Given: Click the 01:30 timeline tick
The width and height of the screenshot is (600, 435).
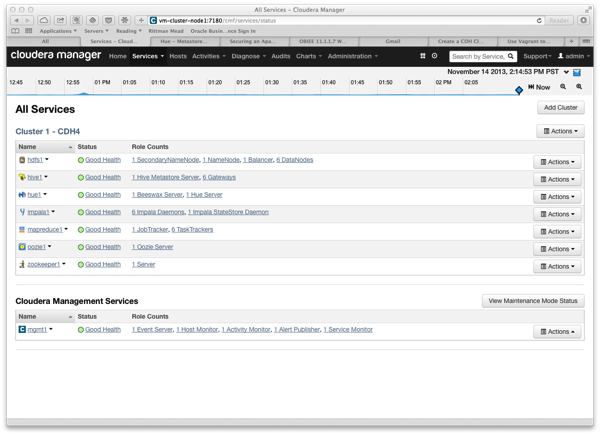Looking at the screenshot, I should pyautogui.click(x=272, y=82).
